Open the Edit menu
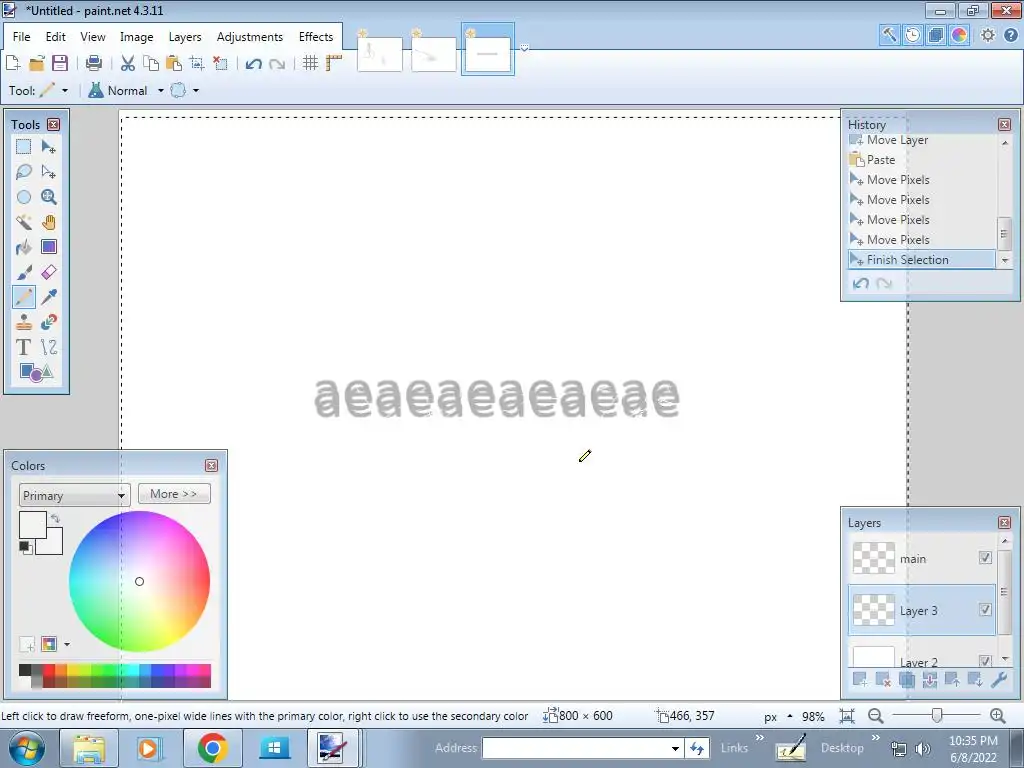 pyautogui.click(x=56, y=37)
